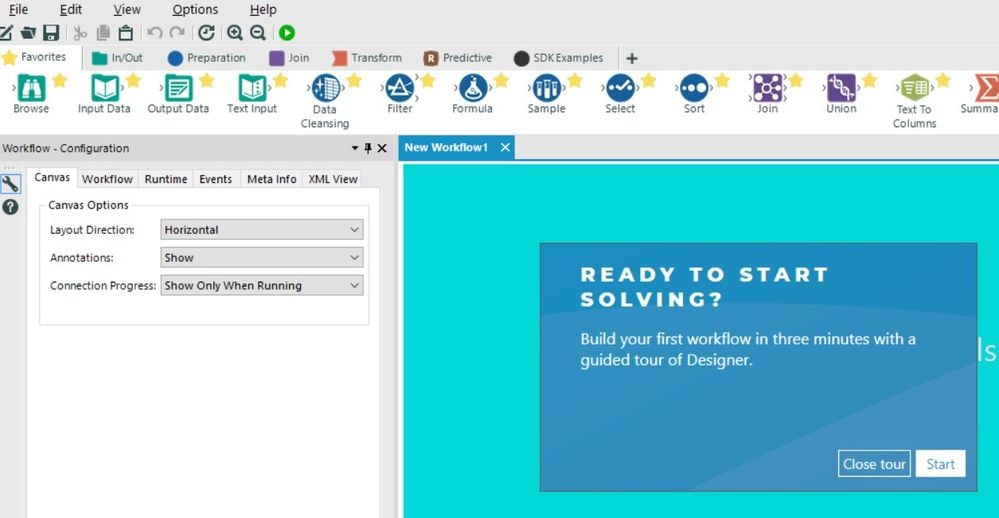This screenshot has height=518, width=999.
Task: Open the Help menu
Action: point(263,10)
